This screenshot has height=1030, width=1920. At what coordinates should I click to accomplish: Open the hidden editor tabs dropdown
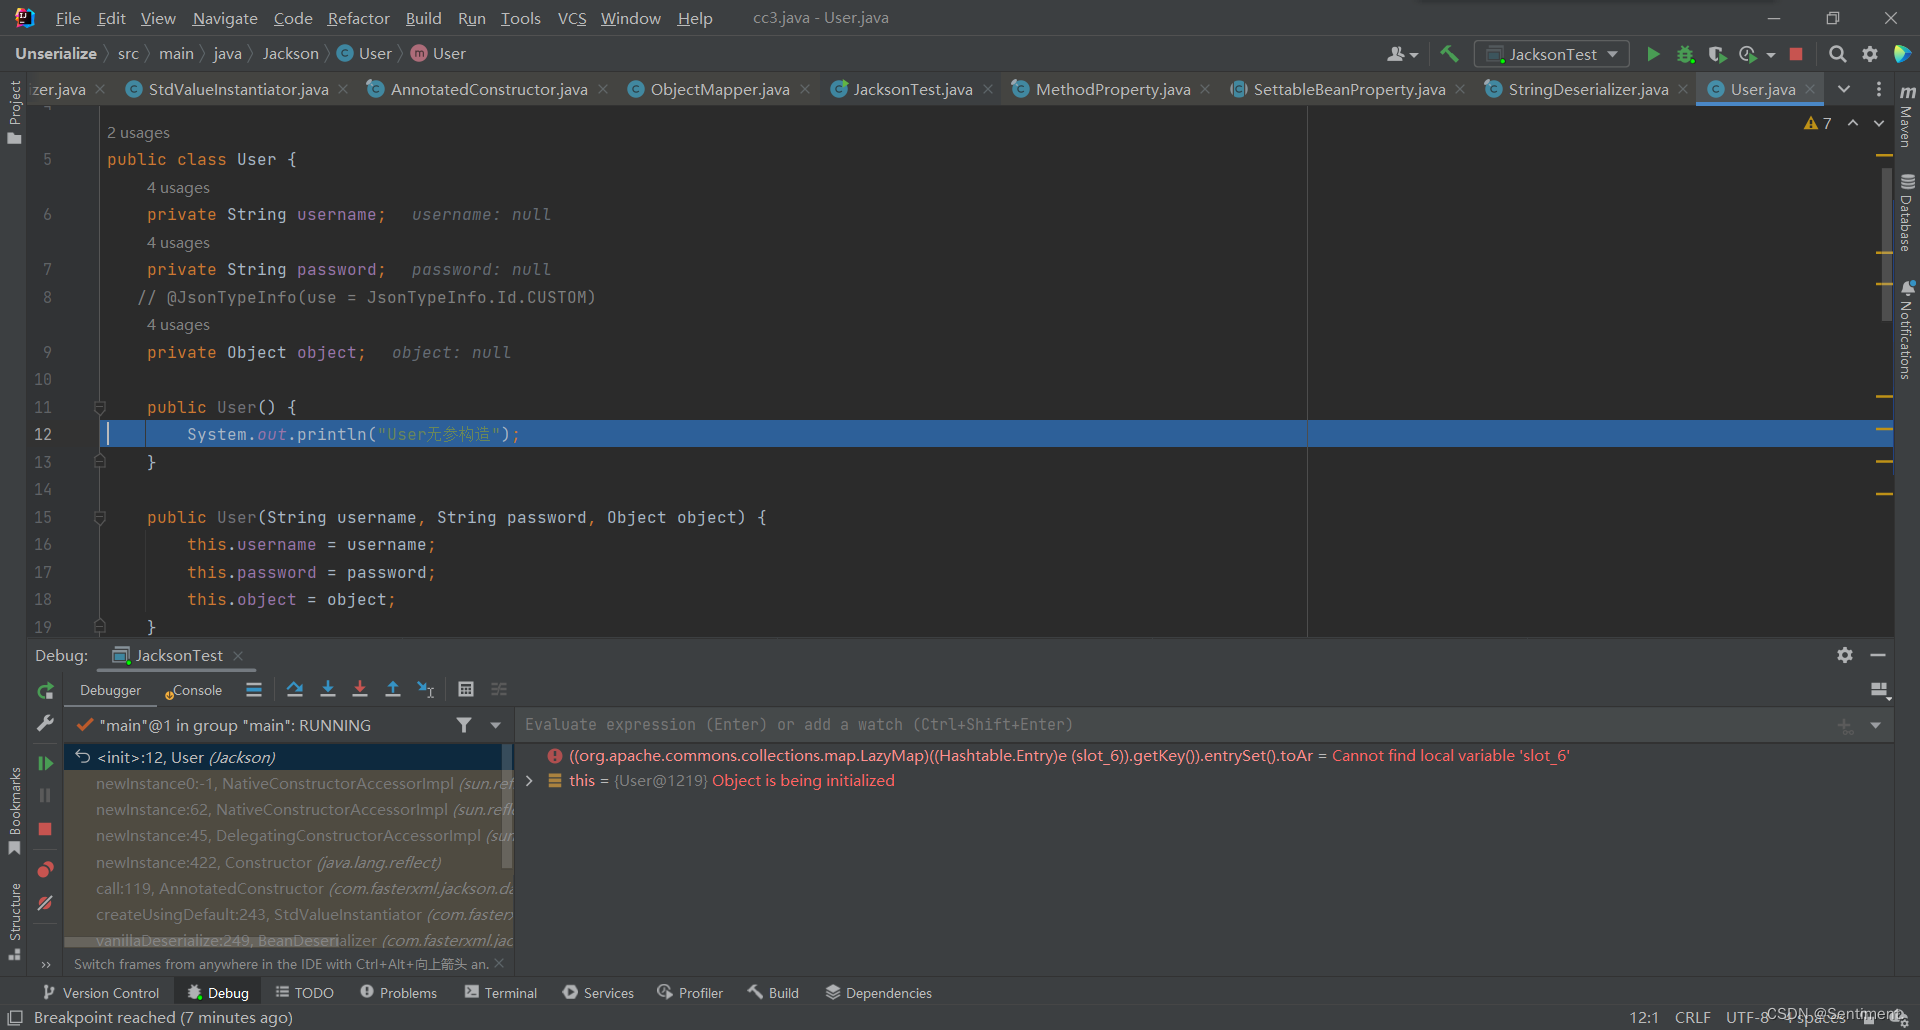[1845, 89]
